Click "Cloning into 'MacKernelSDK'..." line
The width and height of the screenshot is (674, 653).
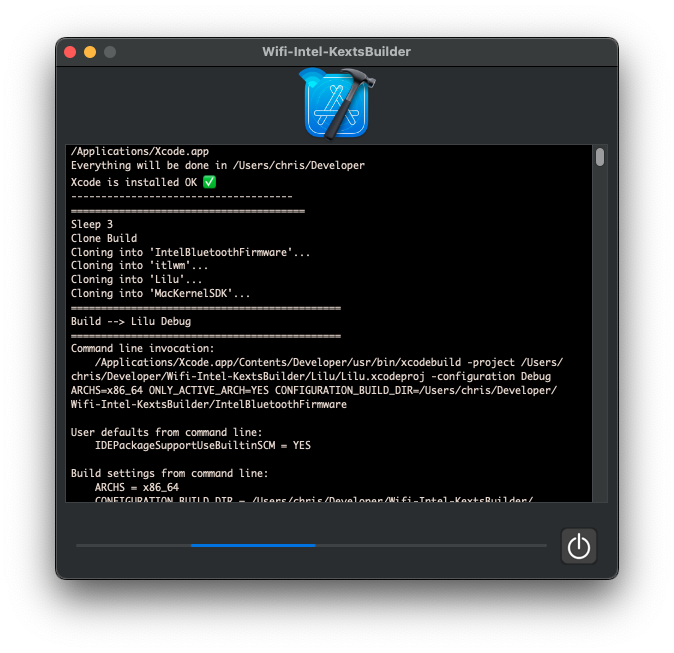pos(160,294)
